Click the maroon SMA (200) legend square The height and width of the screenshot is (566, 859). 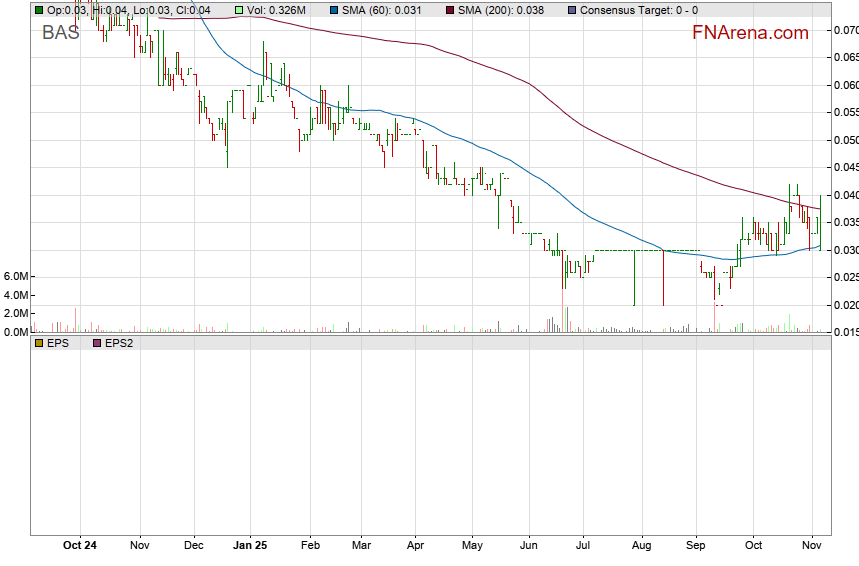pos(450,10)
